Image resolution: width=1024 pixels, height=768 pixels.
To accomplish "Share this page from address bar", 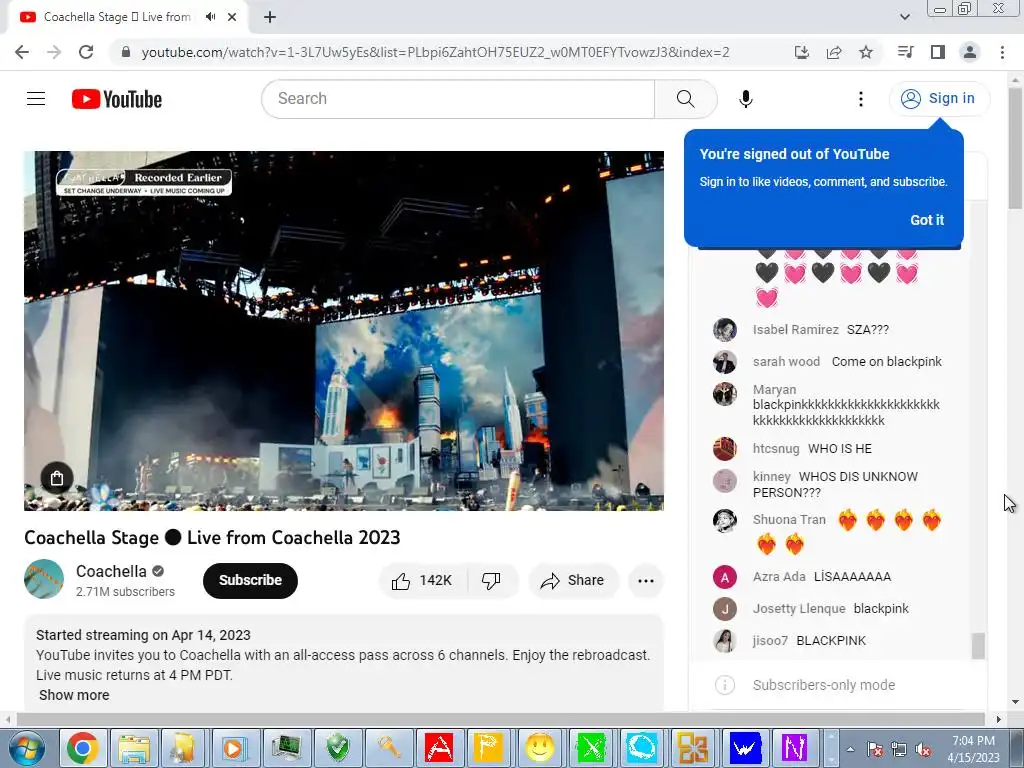I will [x=834, y=52].
